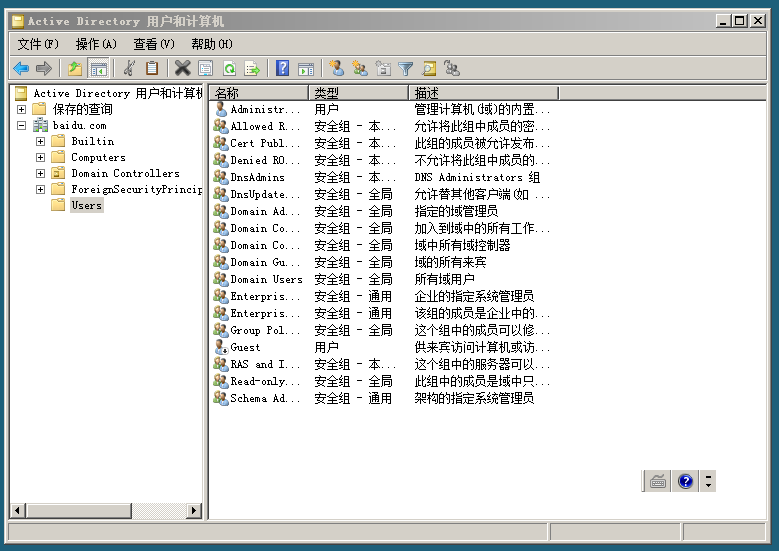
Task: Sort by the 类型 column header
Action: (358, 93)
